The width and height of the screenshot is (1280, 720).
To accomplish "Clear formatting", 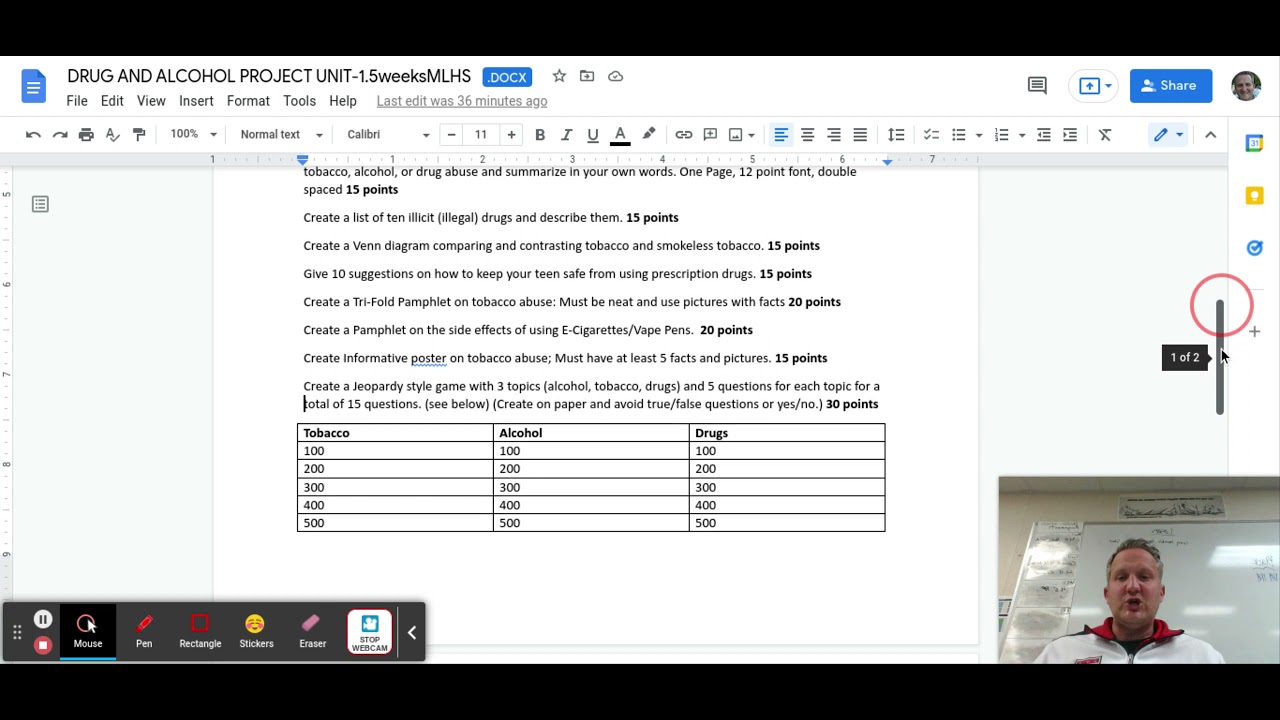I will pos(1105,135).
